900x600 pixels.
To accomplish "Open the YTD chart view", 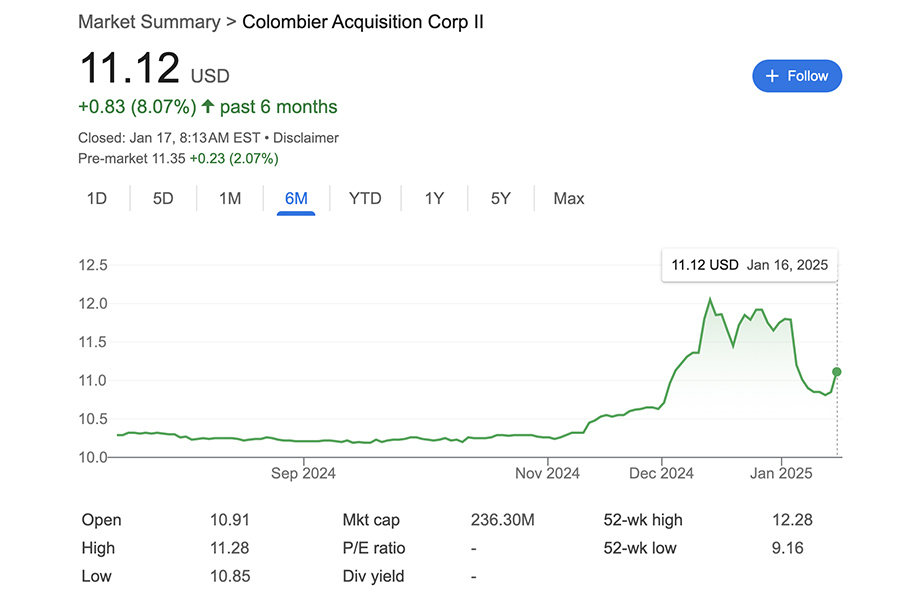I will (365, 198).
